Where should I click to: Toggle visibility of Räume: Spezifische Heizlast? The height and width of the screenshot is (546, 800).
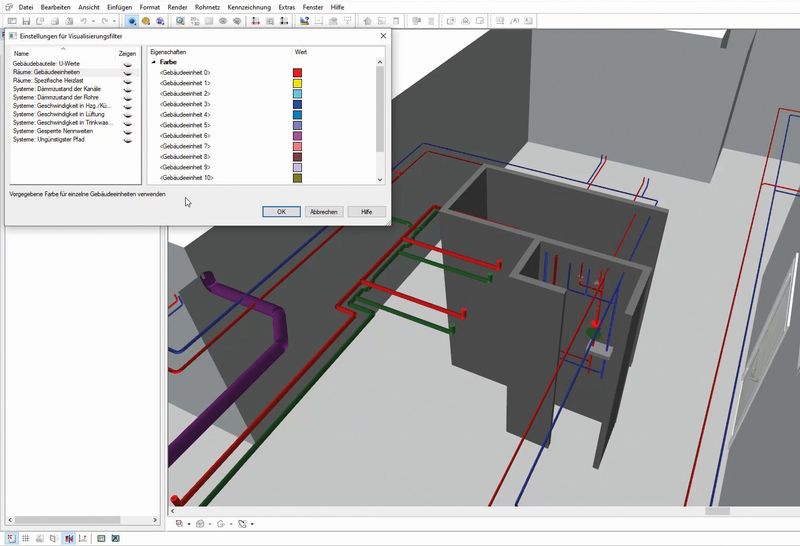128,80
